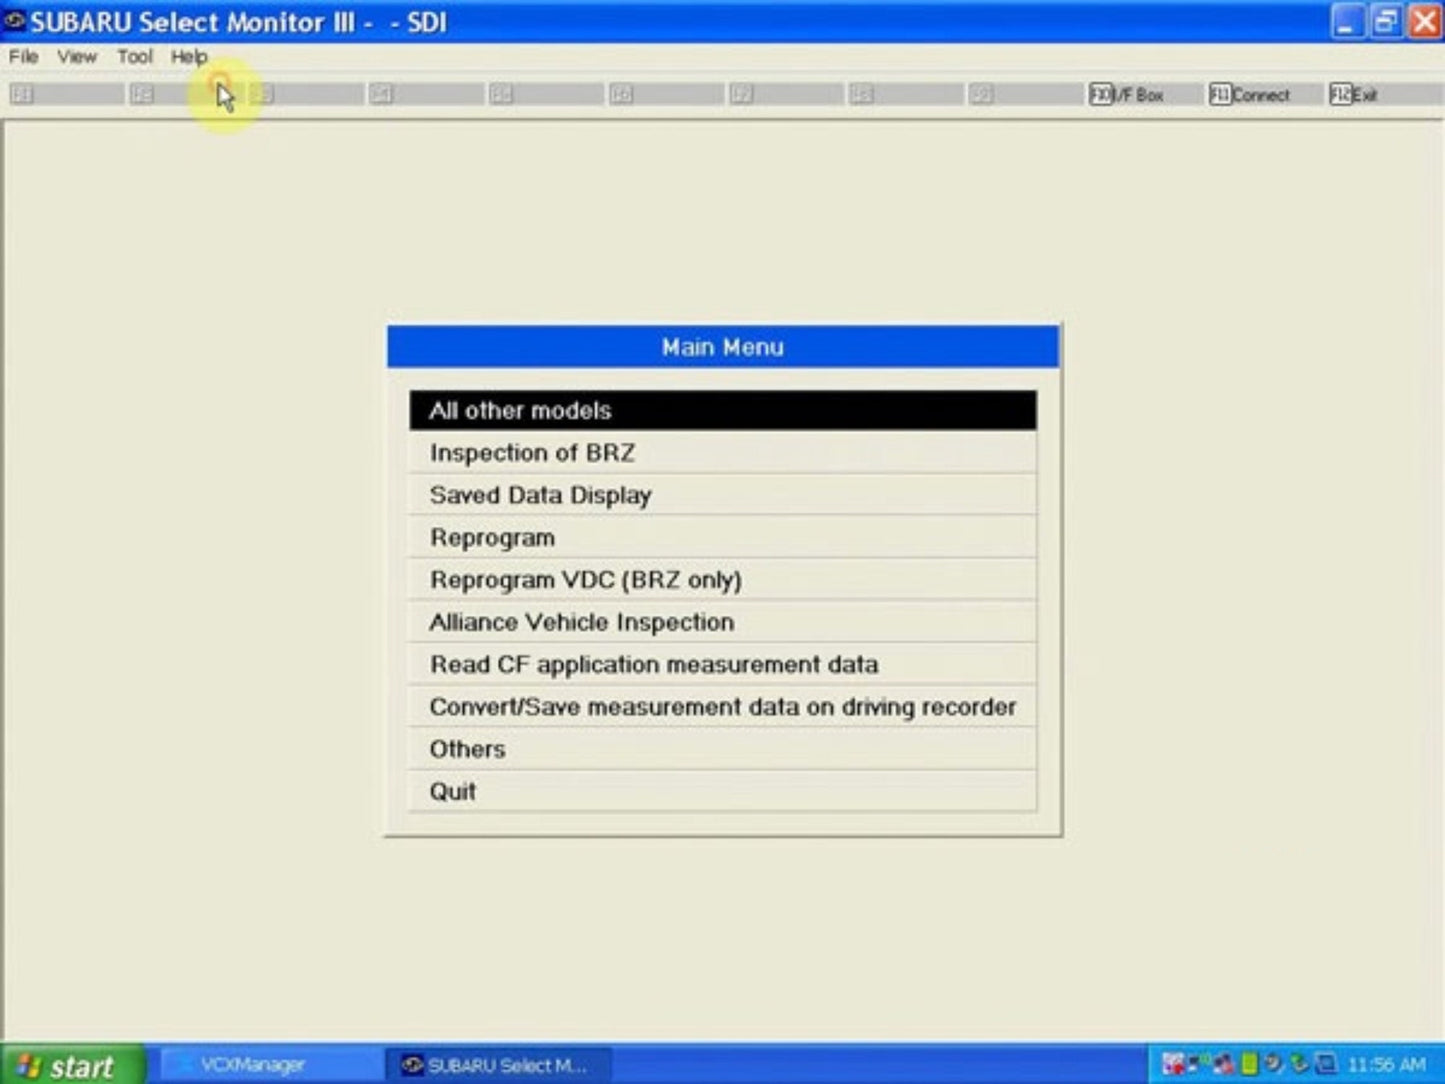Open the Help menu
This screenshot has width=1445, height=1084.
pos(188,57)
